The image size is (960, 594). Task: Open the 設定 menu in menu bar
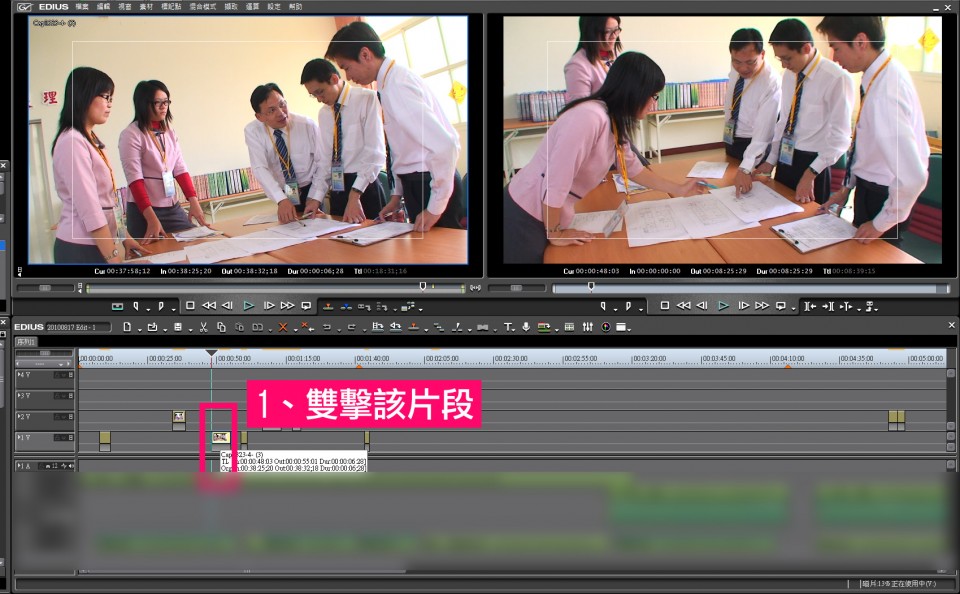(x=273, y=6)
